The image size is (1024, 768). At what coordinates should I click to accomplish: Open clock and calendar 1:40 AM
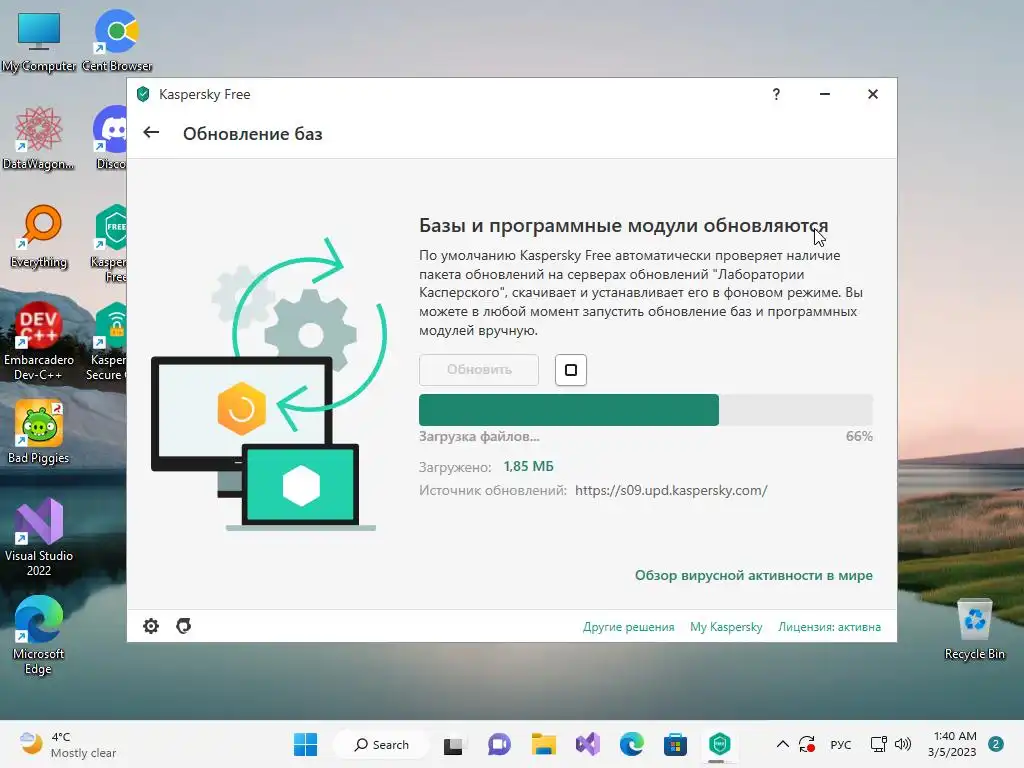click(x=952, y=744)
